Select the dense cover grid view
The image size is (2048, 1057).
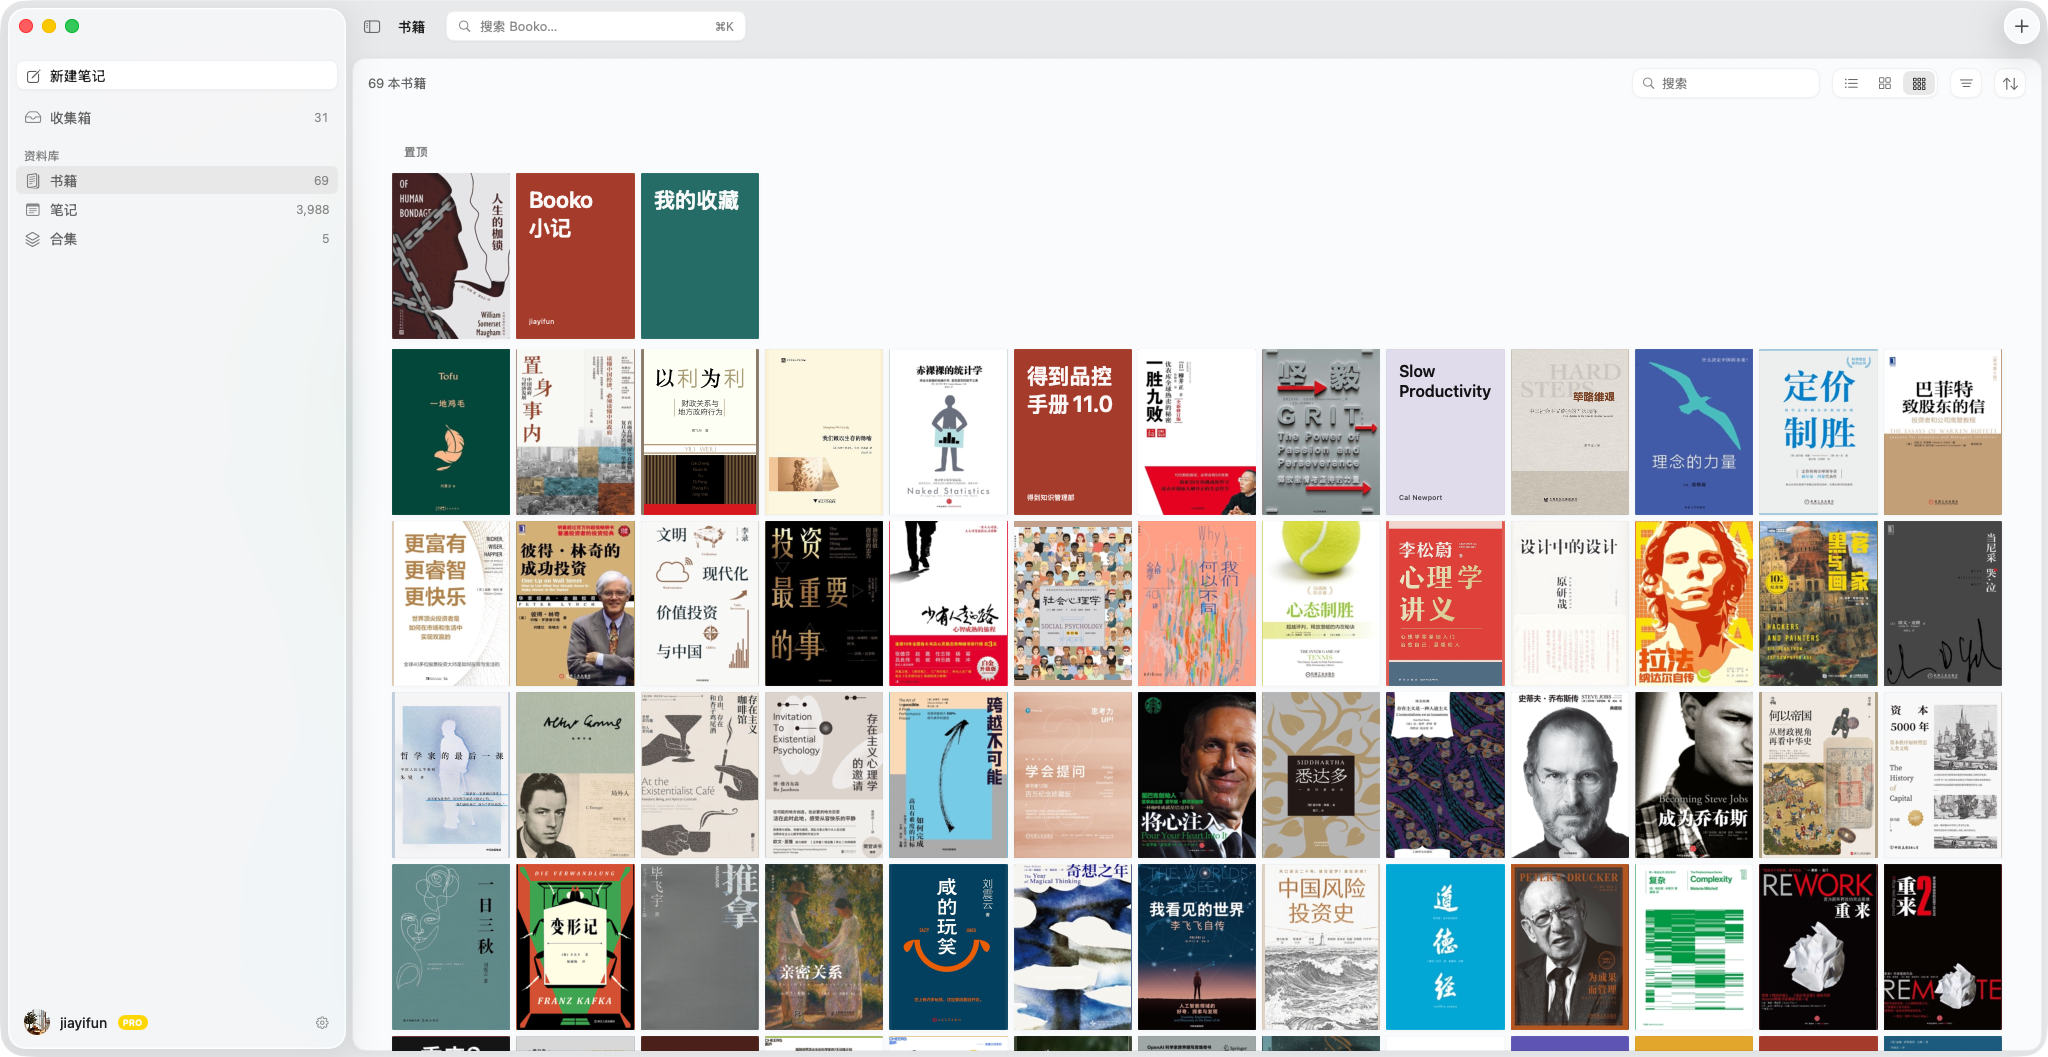click(1919, 84)
